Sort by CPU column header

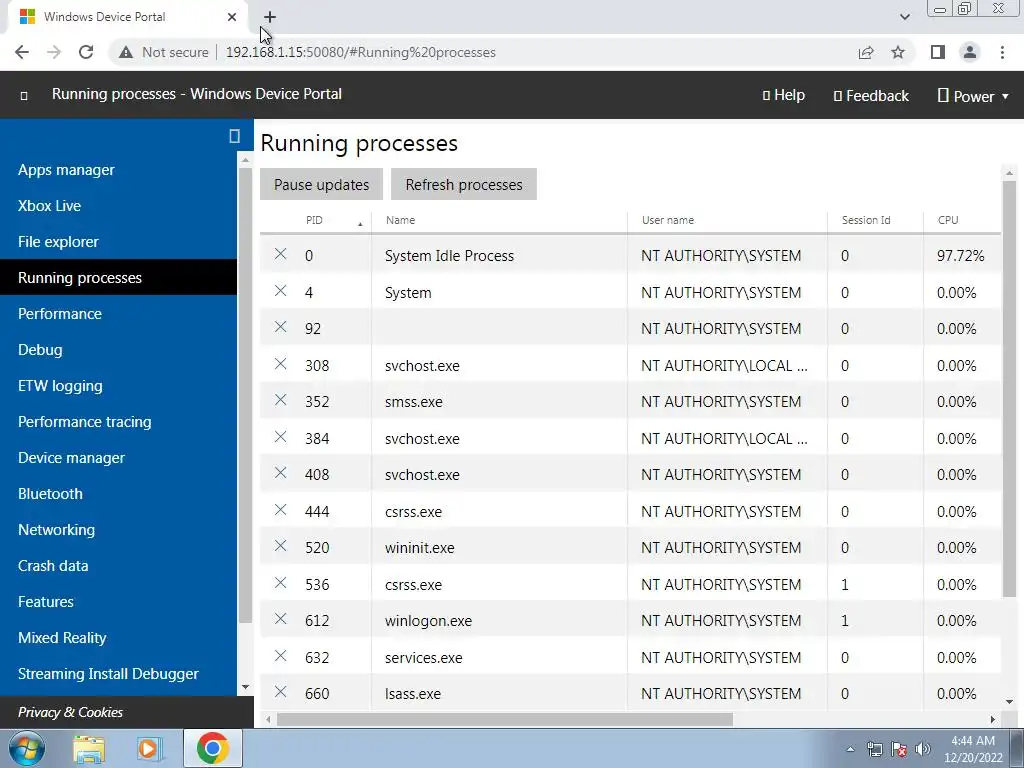pos(948,220)
